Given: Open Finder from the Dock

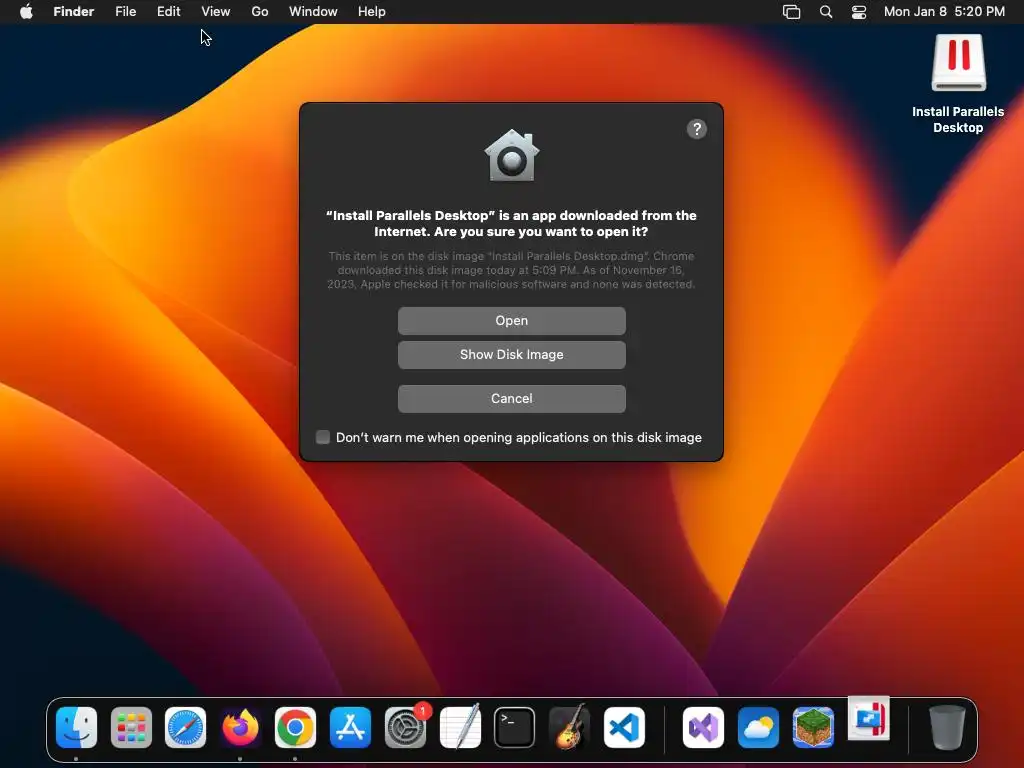Looking at the screenshot, I should [x=76, y=728].
